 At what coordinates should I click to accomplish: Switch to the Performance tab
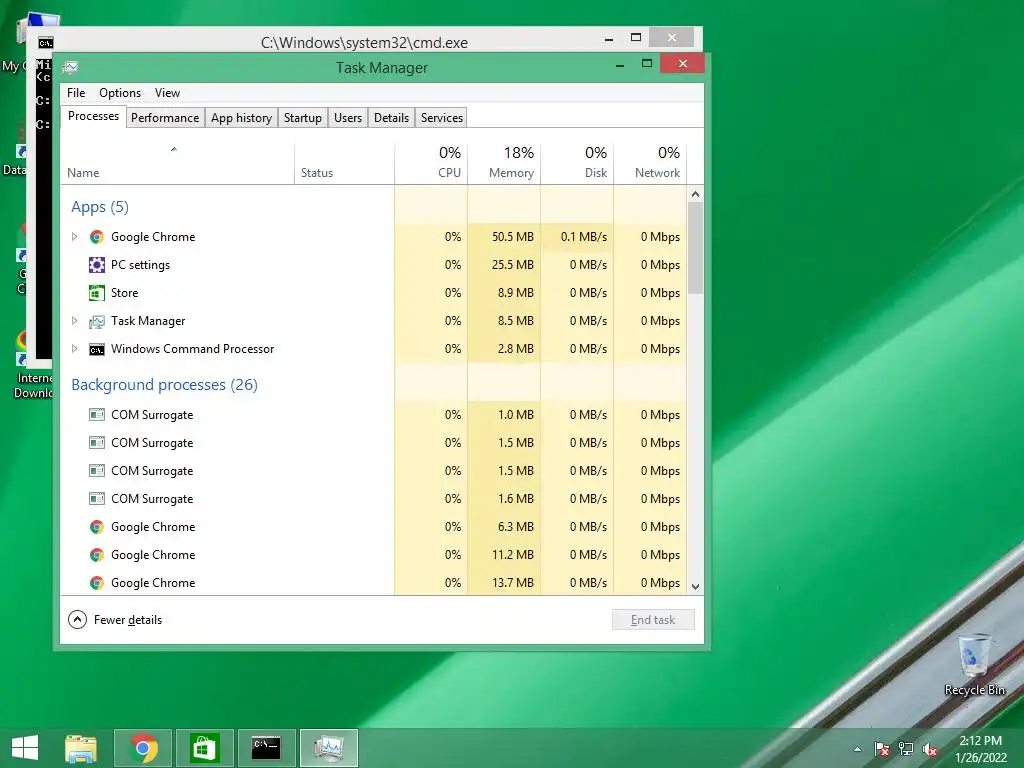(165, 118)
